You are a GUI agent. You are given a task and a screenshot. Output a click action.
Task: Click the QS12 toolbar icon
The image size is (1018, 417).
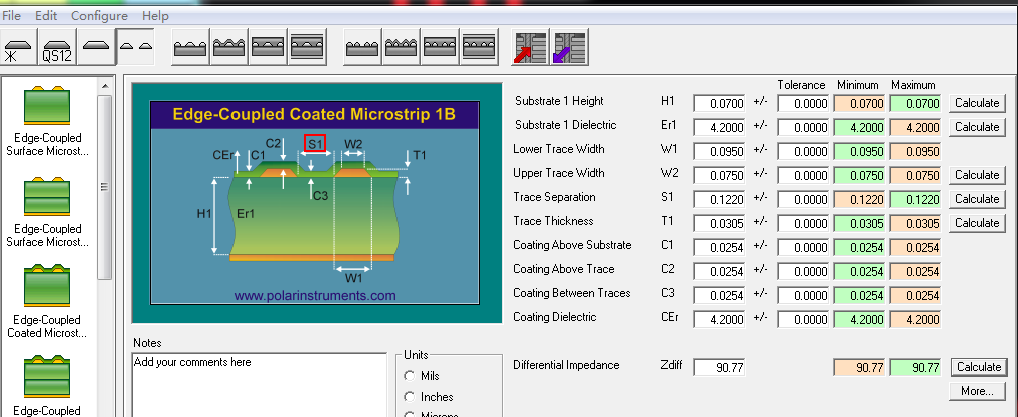[57, 48]
